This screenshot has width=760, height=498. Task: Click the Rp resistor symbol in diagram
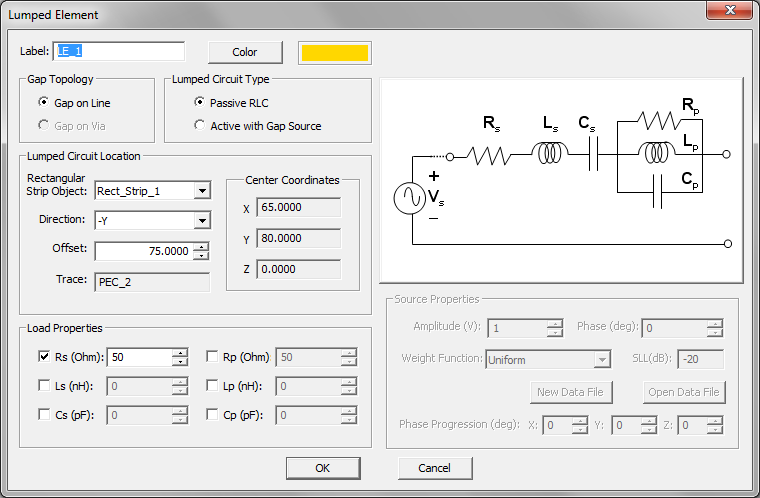click(659, 120)
